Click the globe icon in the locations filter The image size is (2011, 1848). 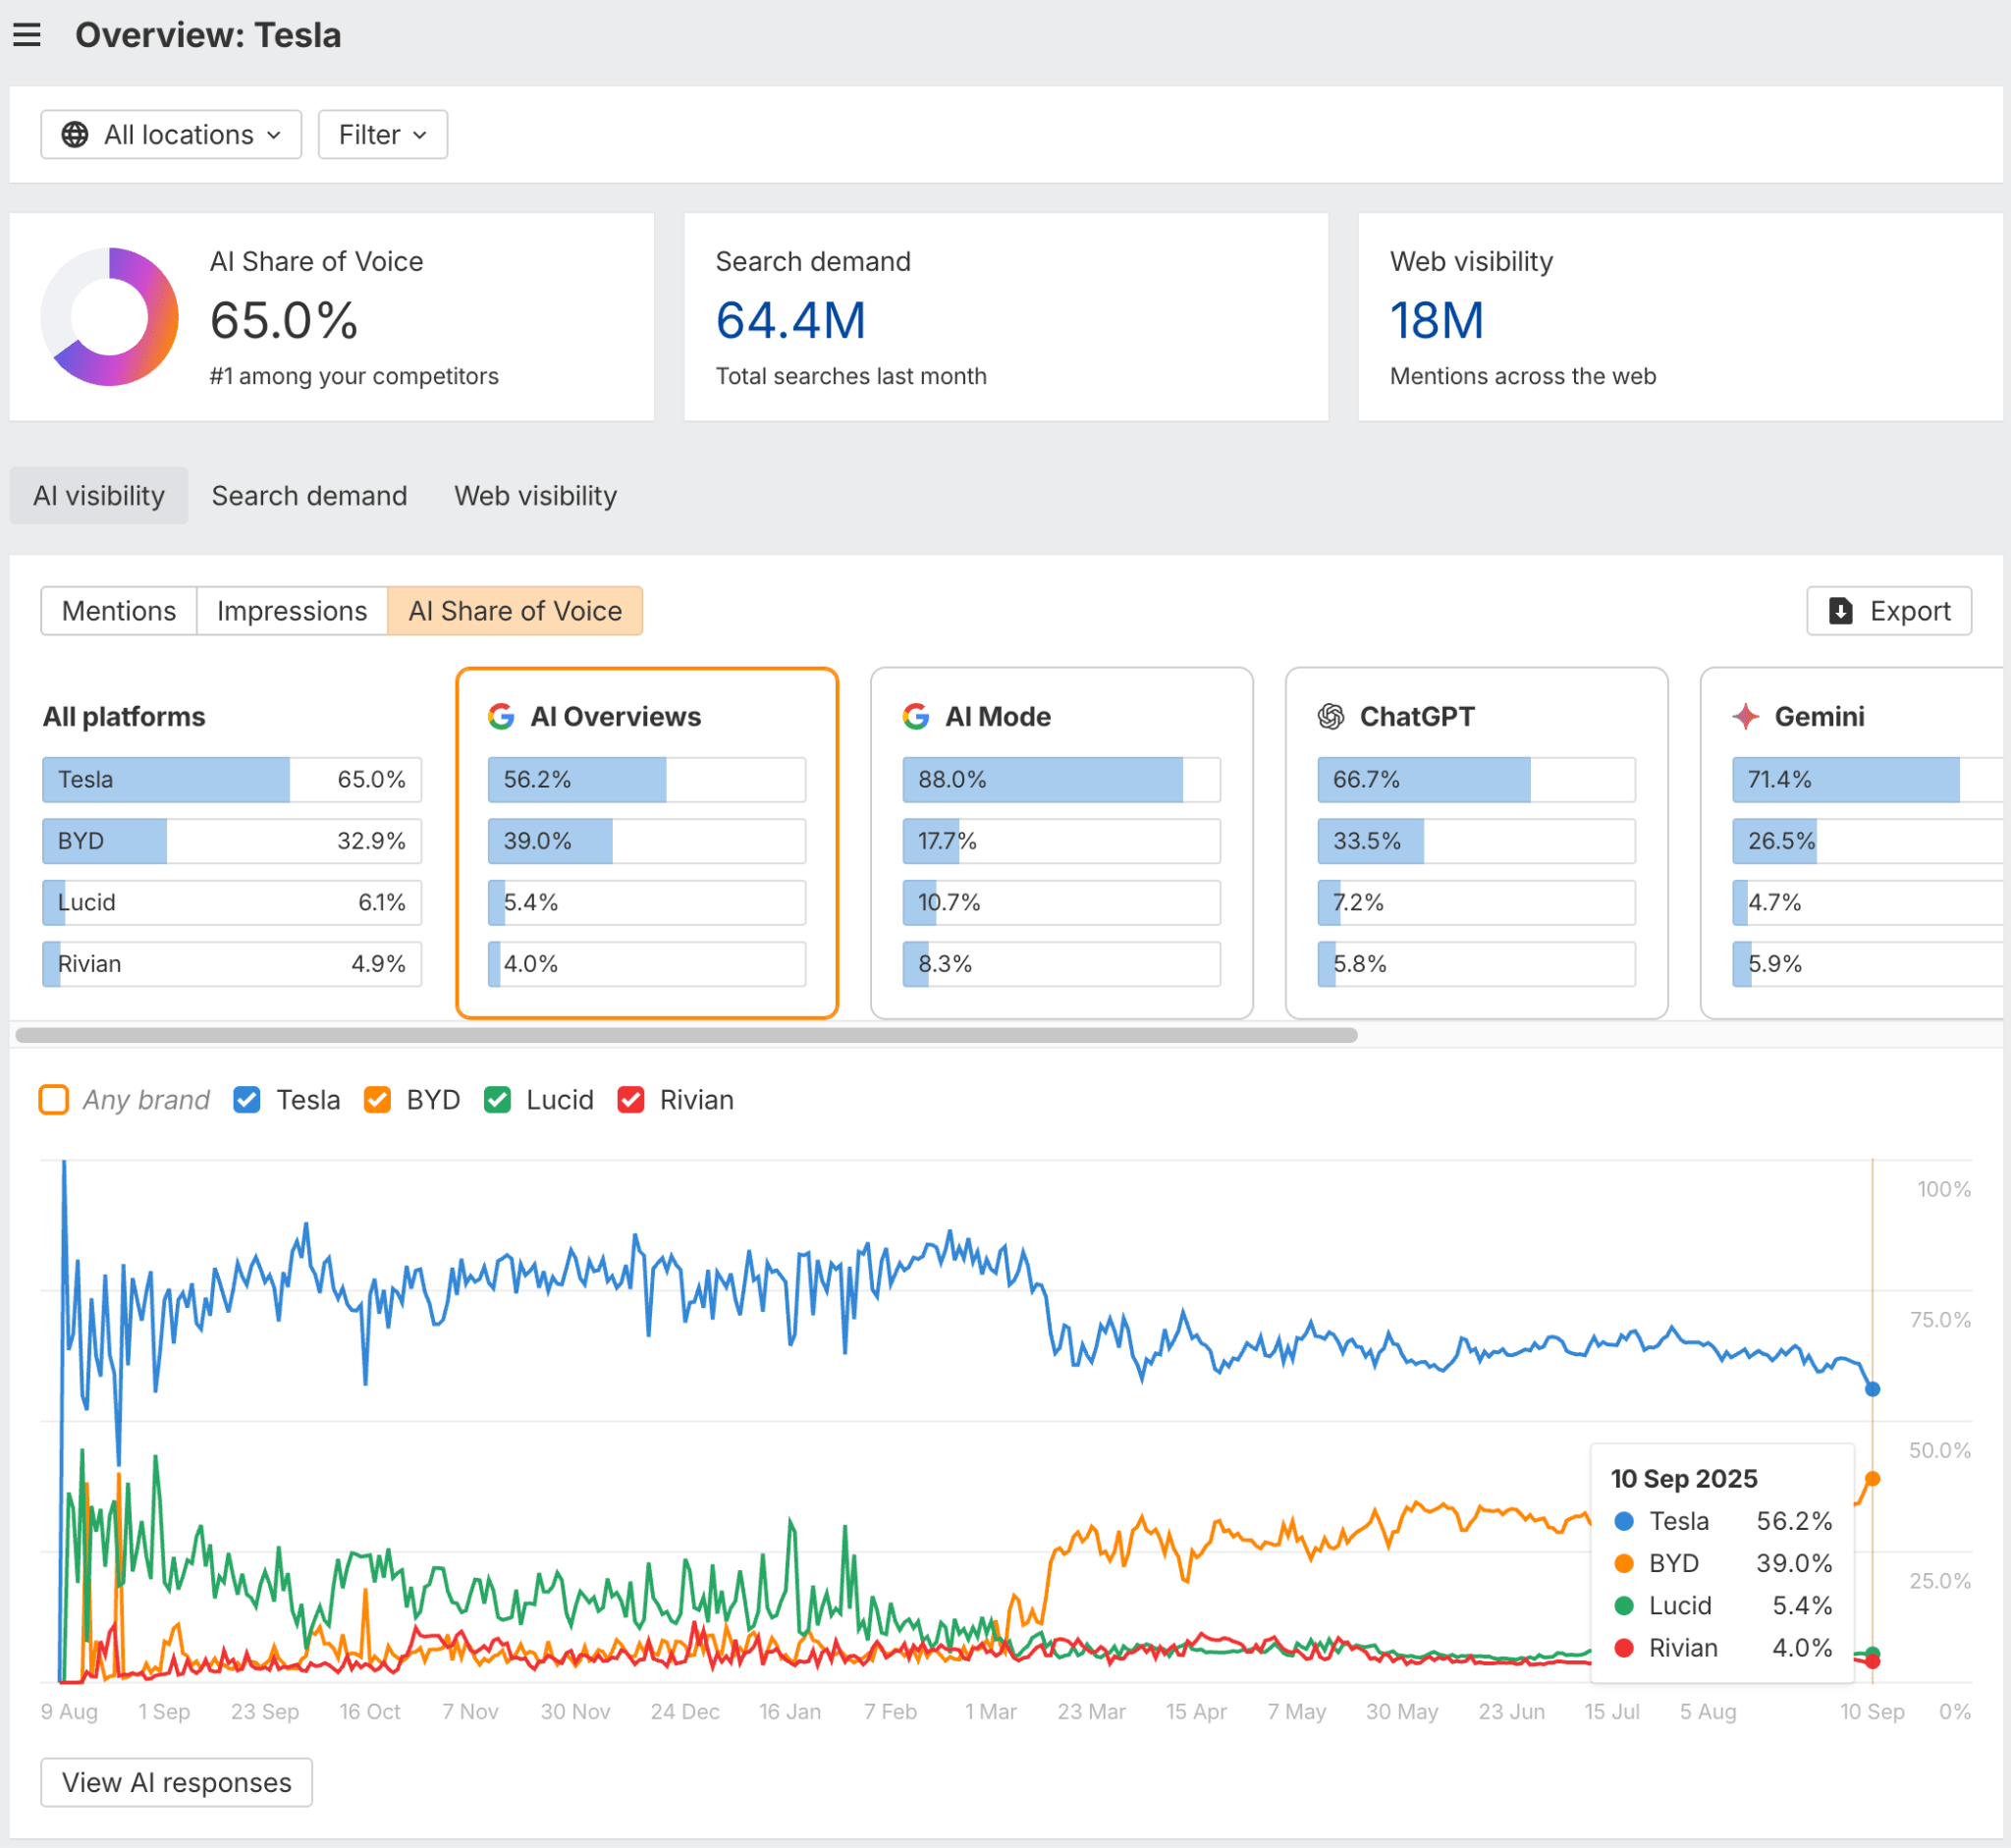[x=74, y=134]
